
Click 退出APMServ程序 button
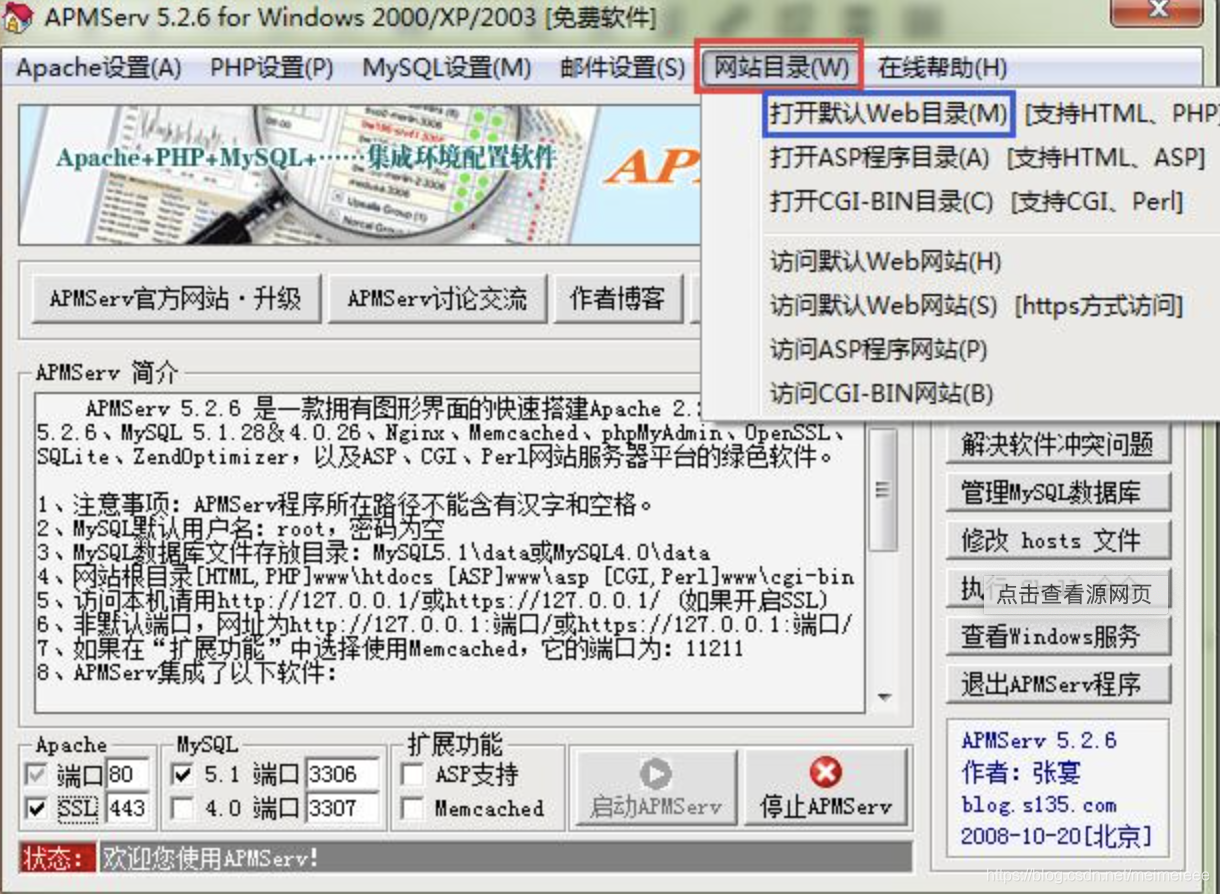pos(1058,685)
